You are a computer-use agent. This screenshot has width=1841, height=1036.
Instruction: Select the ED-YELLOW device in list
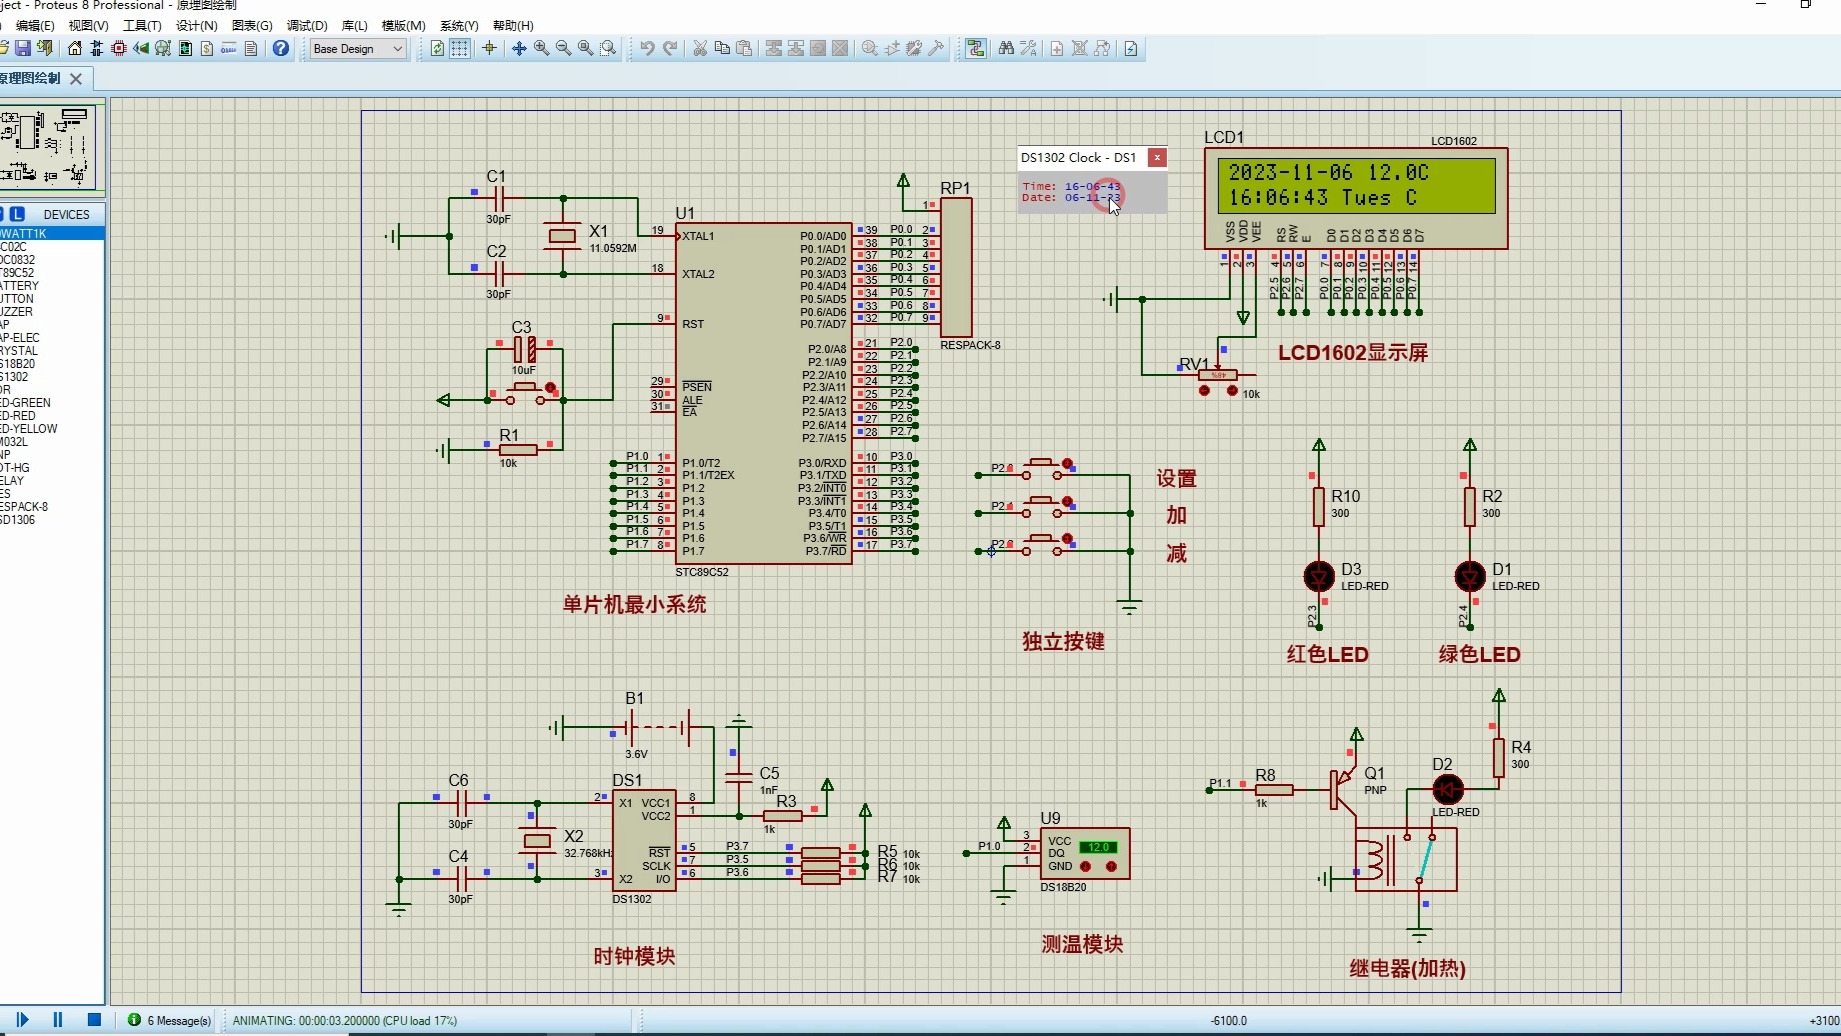click(52, 429)
